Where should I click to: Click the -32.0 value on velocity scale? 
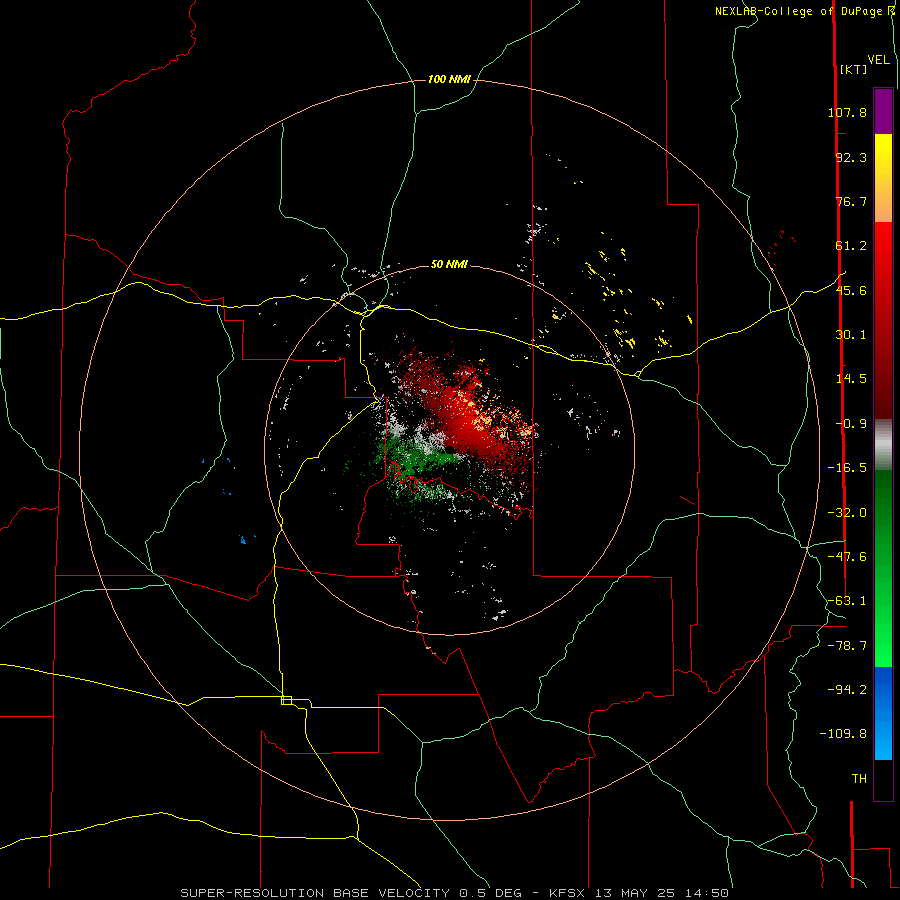(847, 513)
